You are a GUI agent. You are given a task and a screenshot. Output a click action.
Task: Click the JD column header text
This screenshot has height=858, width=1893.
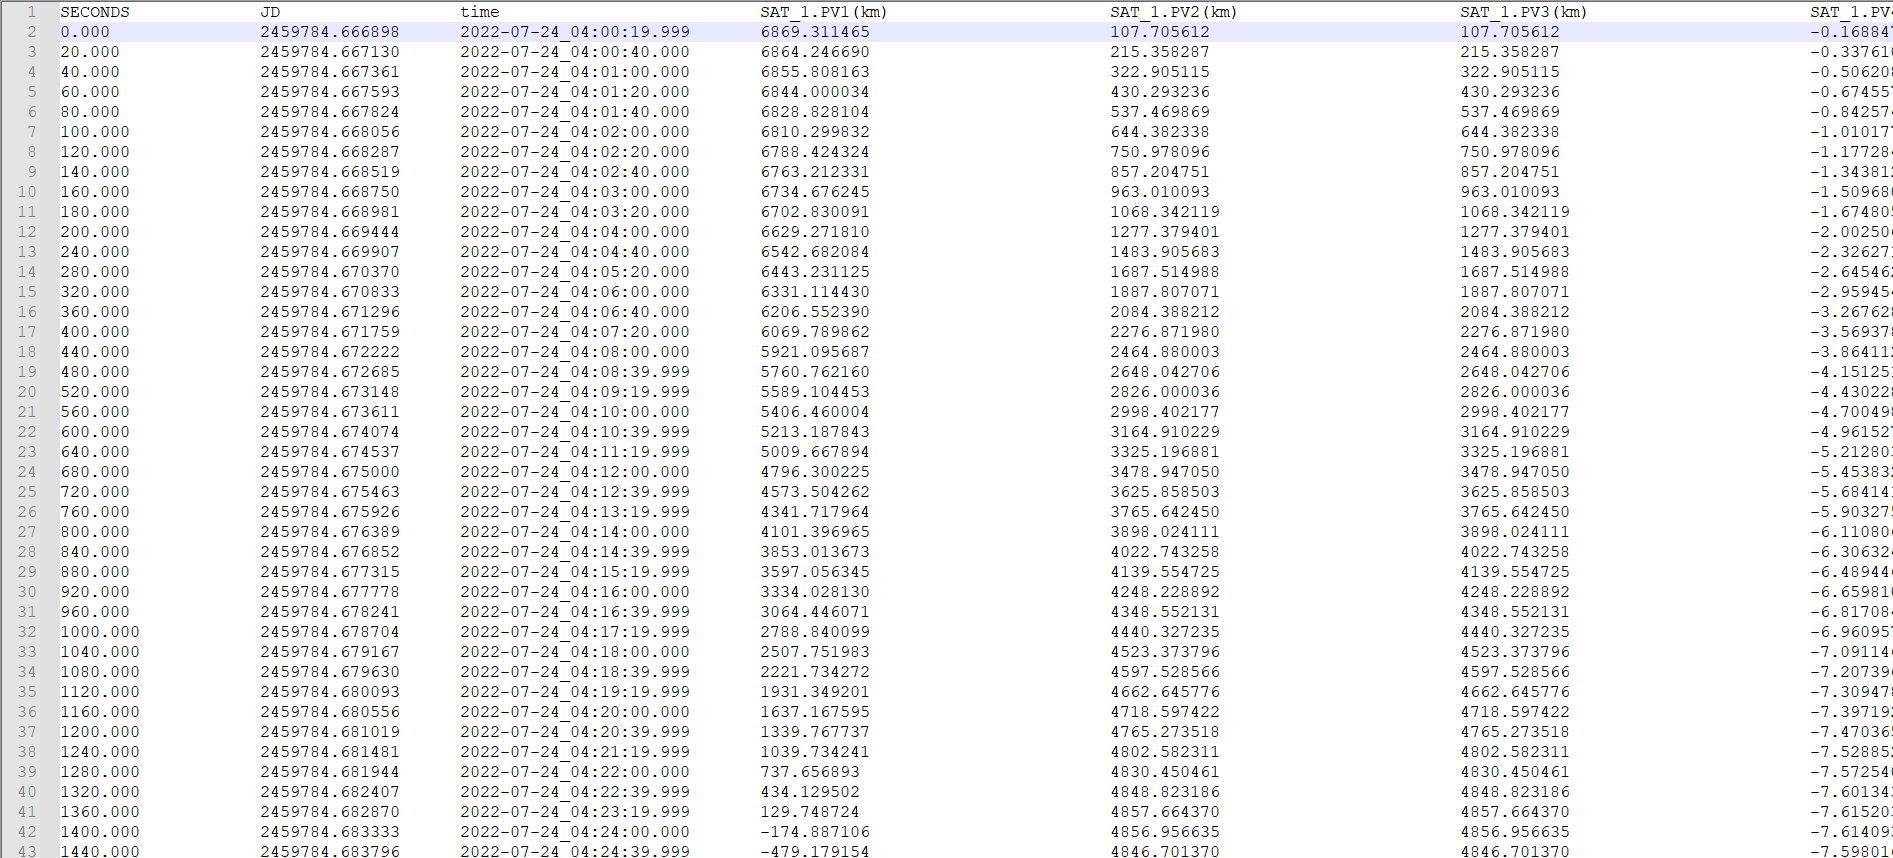[x=270, y=12]
